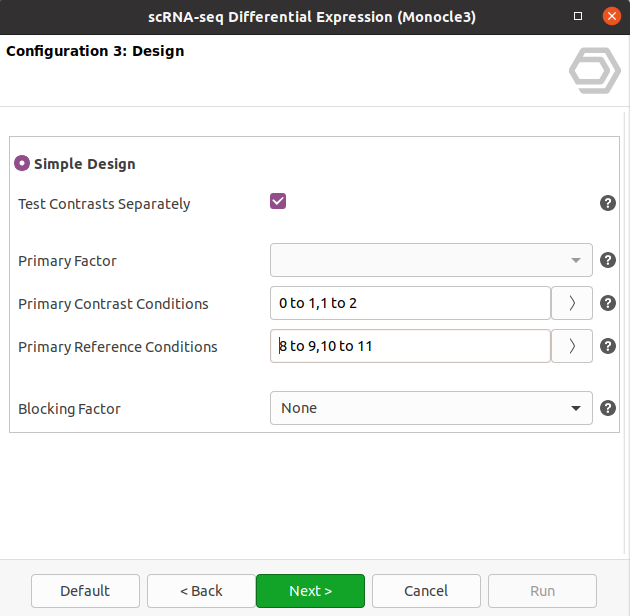Open help for Primary Contrast Conditions
The width and height of the screenshot is (630, 616).
pos(608,303)
